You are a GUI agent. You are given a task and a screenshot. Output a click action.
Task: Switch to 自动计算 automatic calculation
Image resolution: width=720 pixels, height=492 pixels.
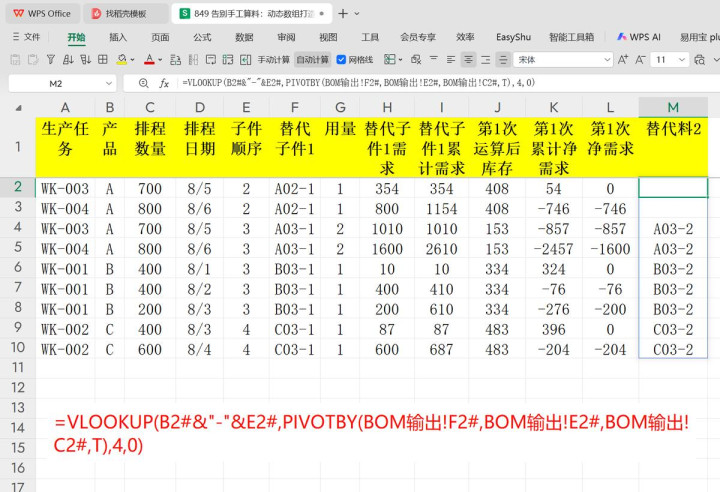[x=312, y=60]
